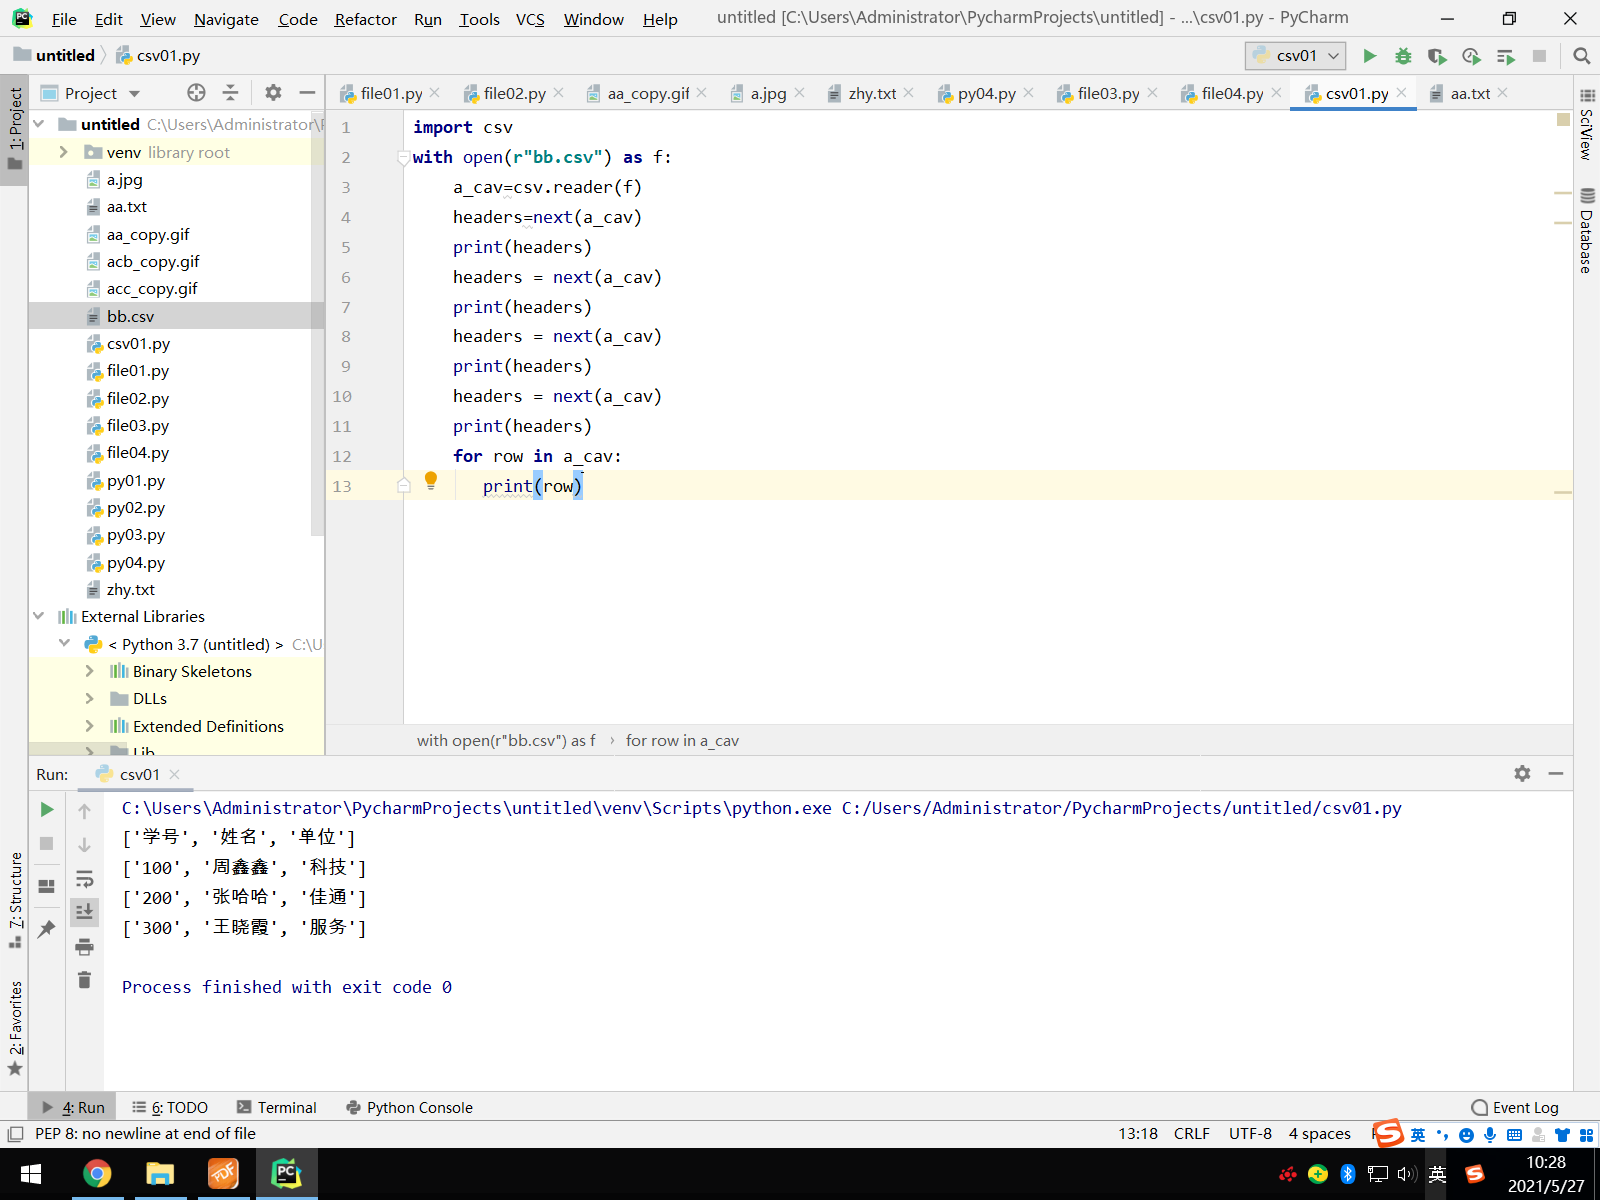Close the csv01.py editor tab

1401,93
